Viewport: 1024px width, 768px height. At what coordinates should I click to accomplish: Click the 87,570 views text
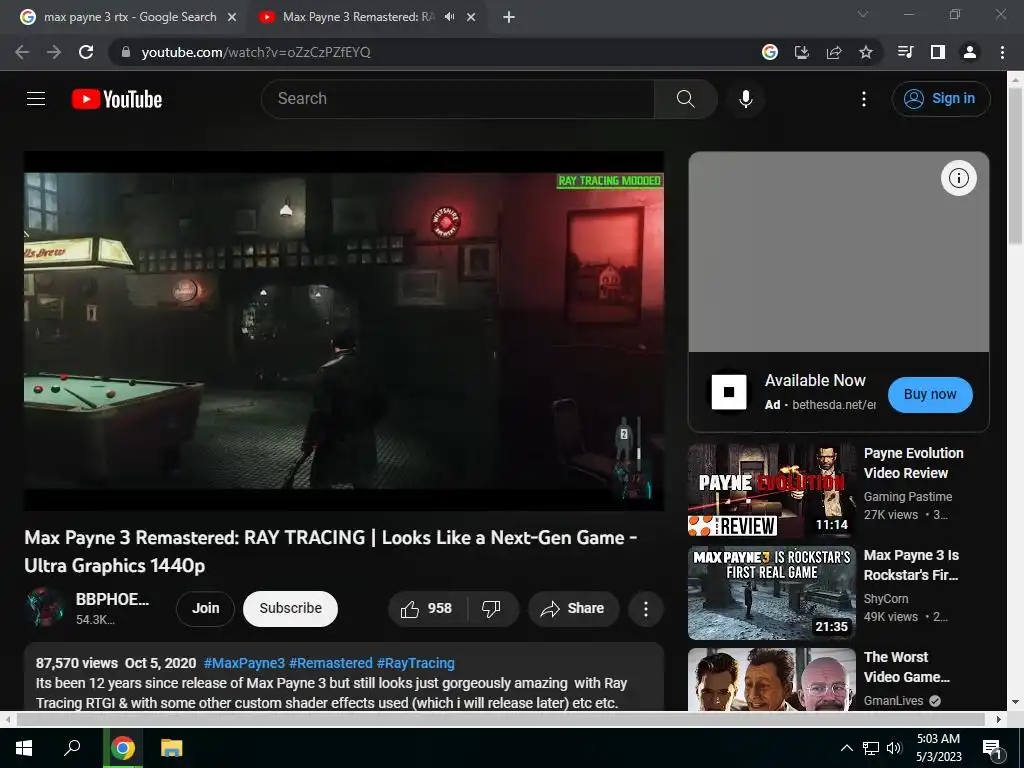(76, 663)
